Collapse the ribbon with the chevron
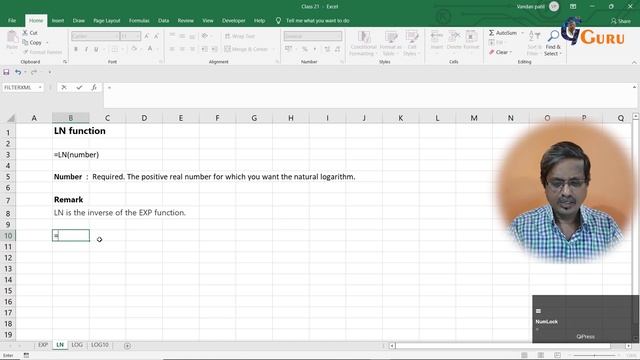 click(634, 62)
